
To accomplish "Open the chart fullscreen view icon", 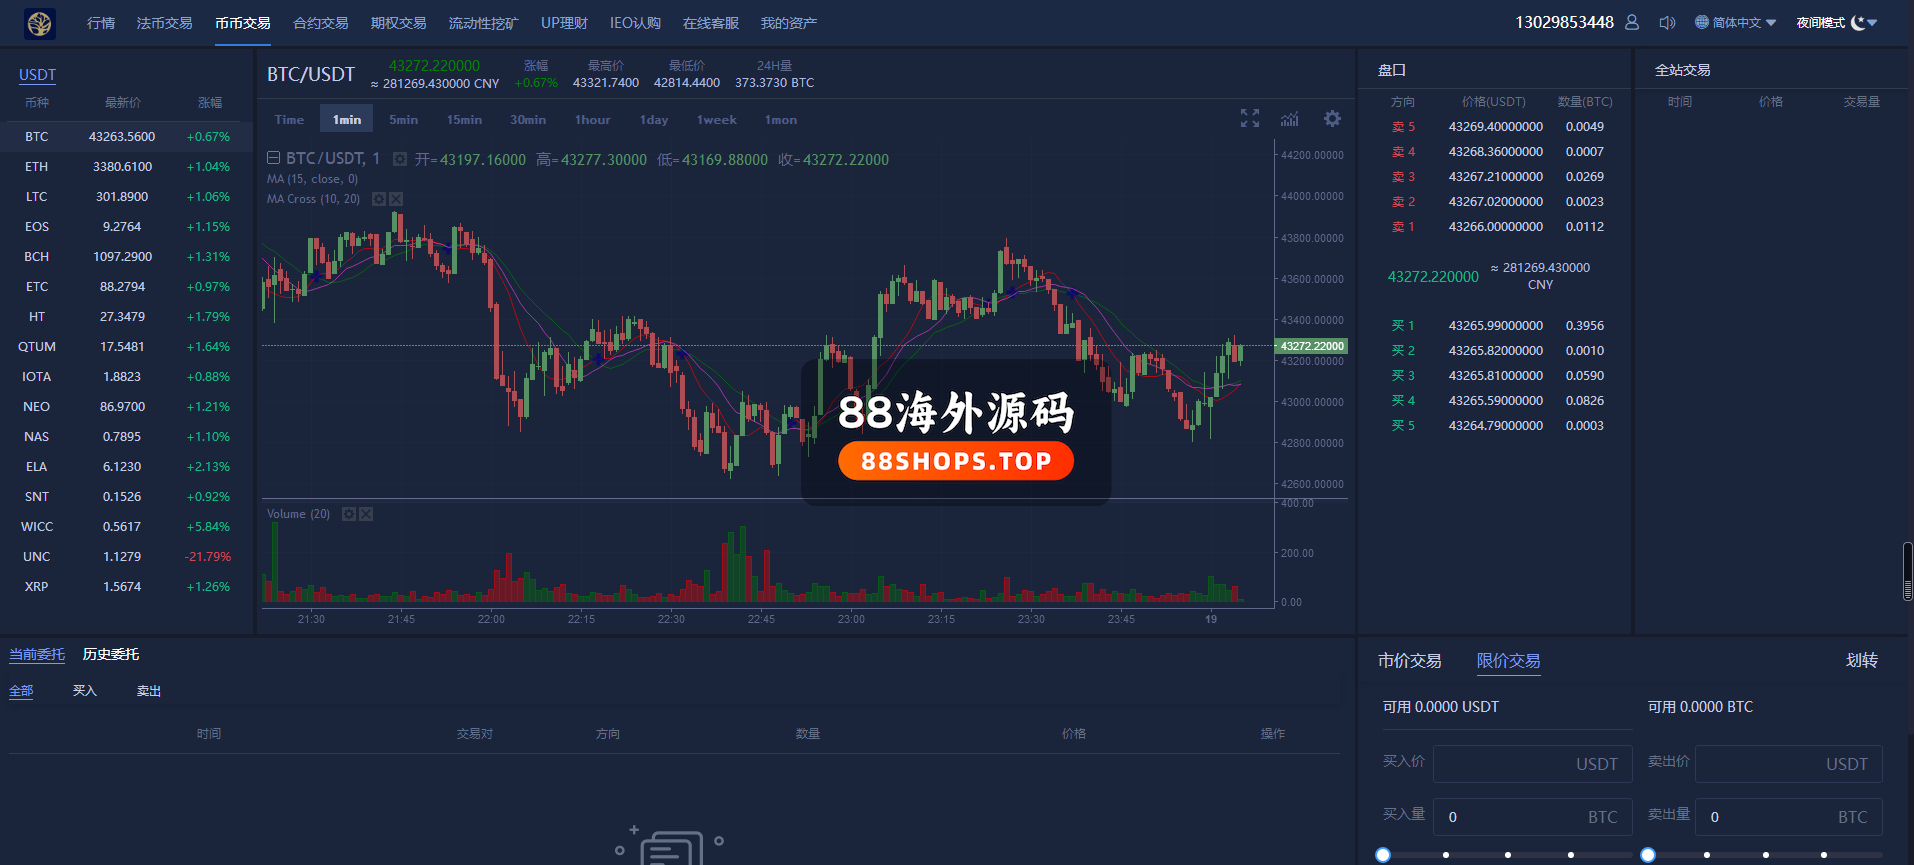I will (x=1249, y=118).
